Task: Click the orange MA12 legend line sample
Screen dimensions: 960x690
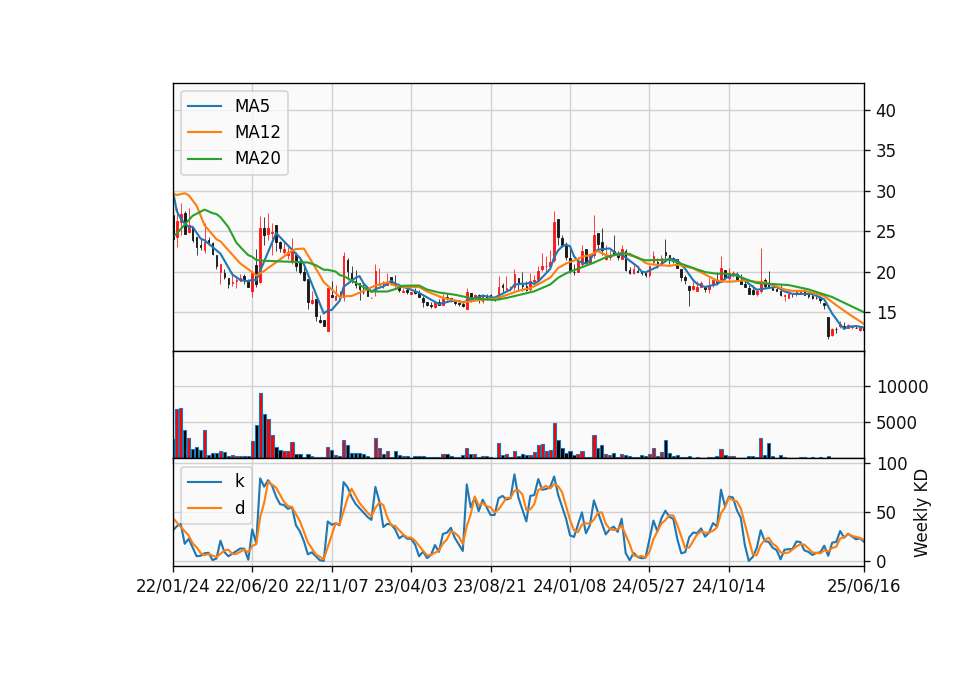Action: tap(204, 132)
